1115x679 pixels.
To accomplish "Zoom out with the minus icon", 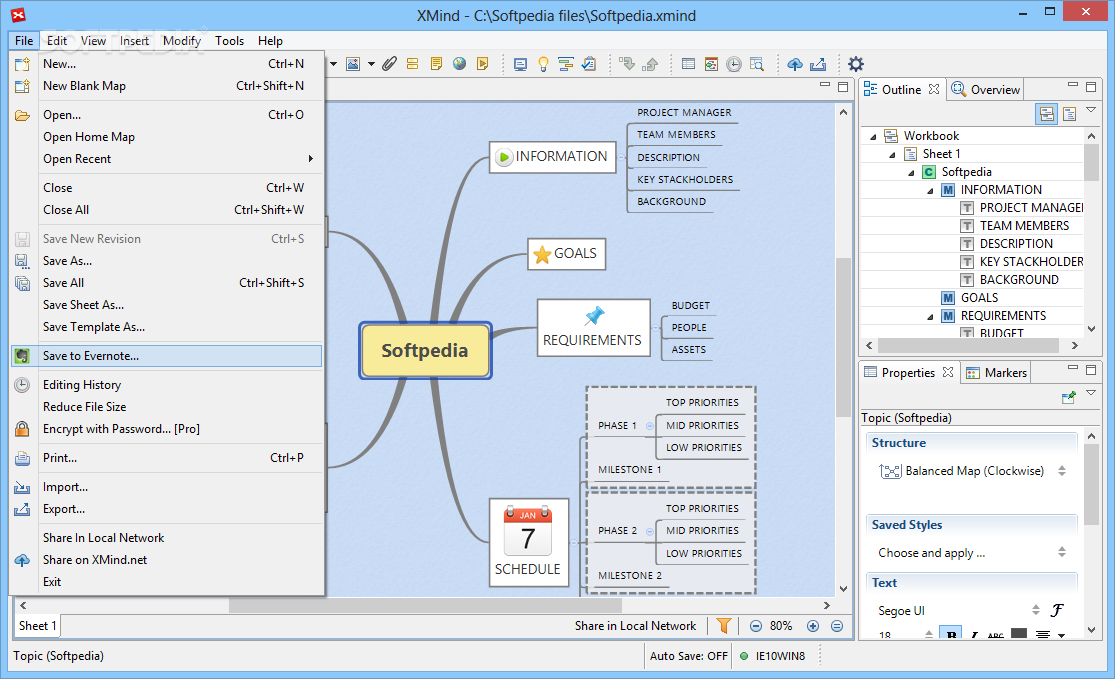I will point(756,626).
